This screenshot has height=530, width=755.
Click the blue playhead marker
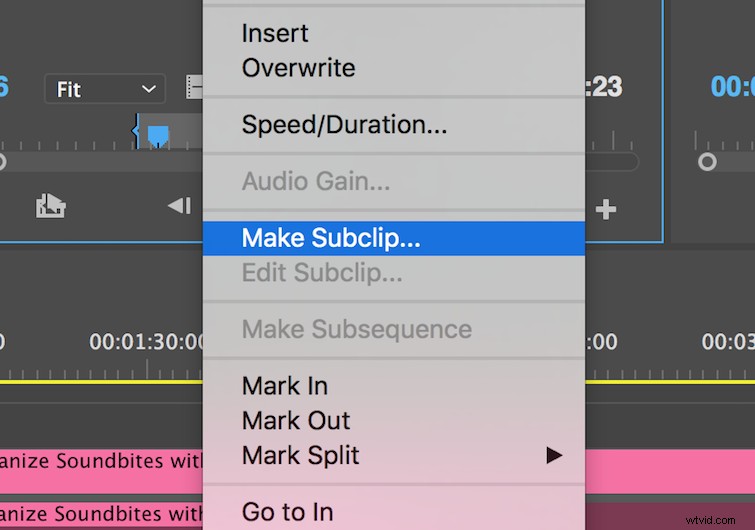(158, 136)
